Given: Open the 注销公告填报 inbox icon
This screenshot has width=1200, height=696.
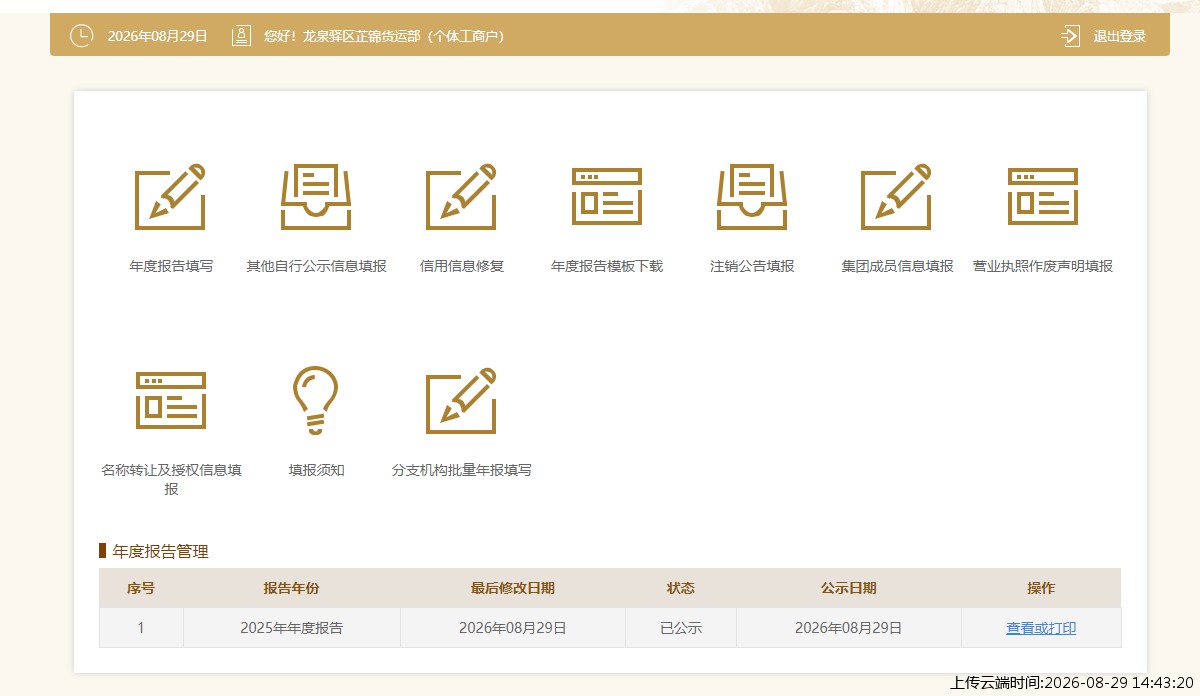Looking at the screenshot, I should [752, 197].
